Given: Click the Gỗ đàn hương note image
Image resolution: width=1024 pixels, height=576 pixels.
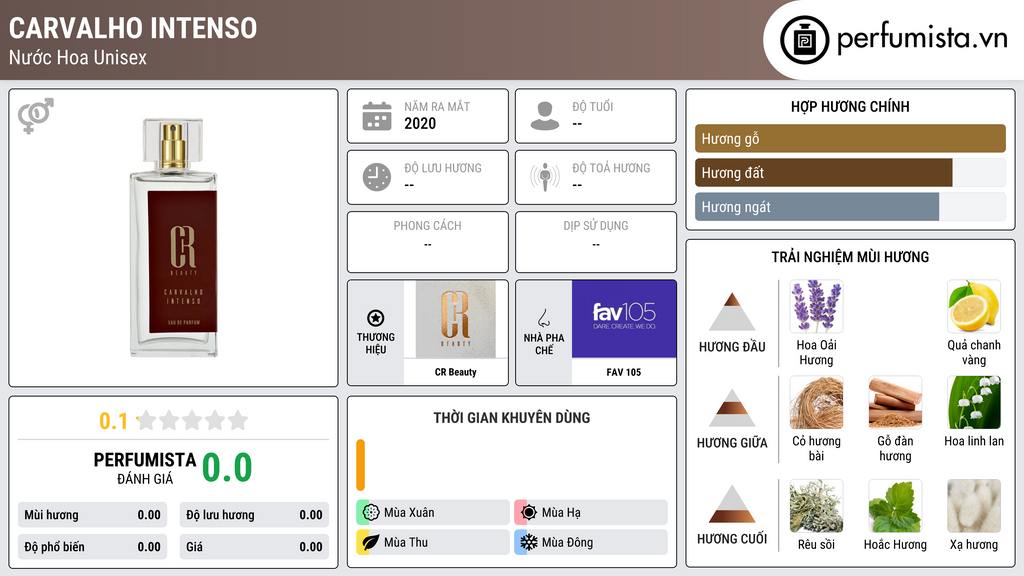Looking at the screenshot, I should click(x=895, y=402).
